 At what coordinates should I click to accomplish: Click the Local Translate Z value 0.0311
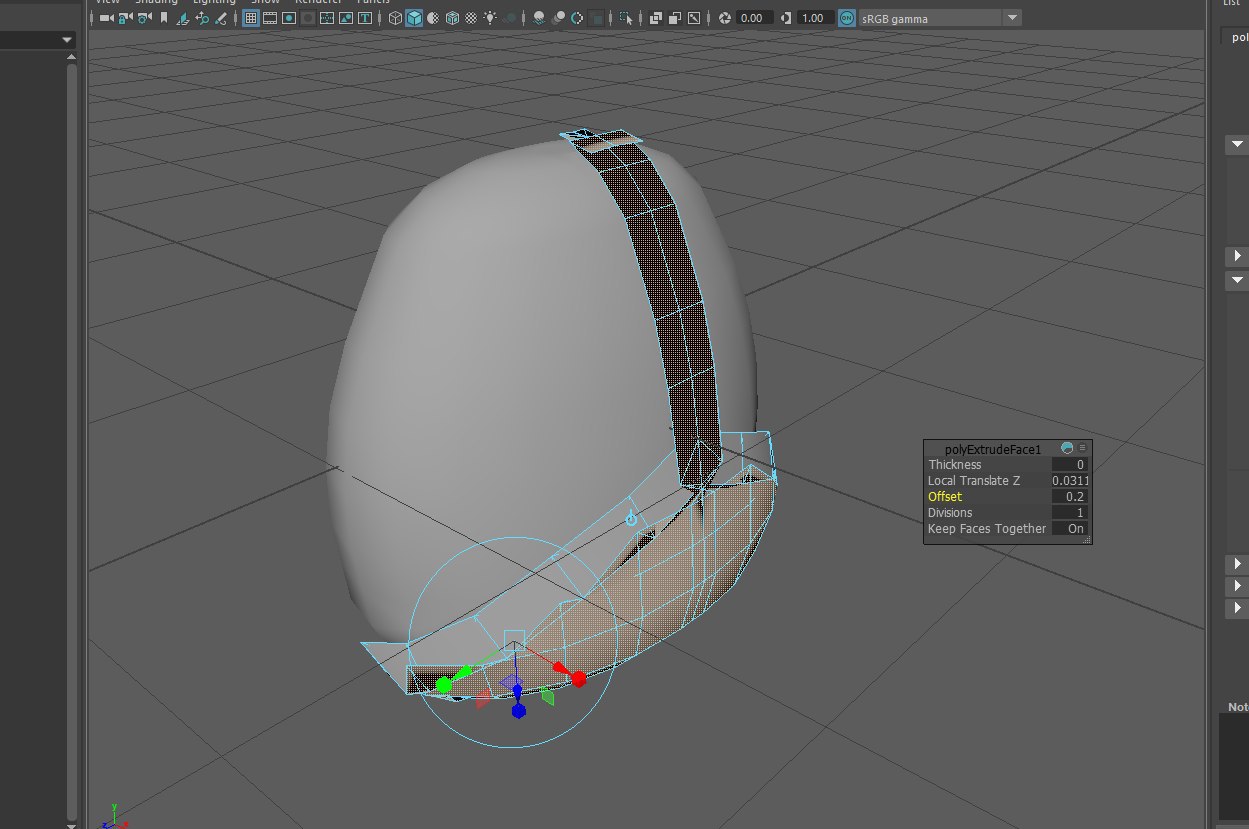(1069, 481)
